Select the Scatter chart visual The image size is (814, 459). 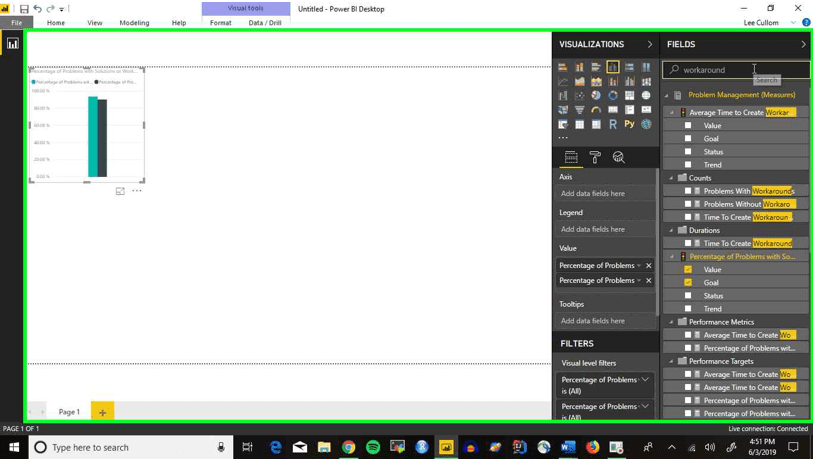tap(579, 96)
